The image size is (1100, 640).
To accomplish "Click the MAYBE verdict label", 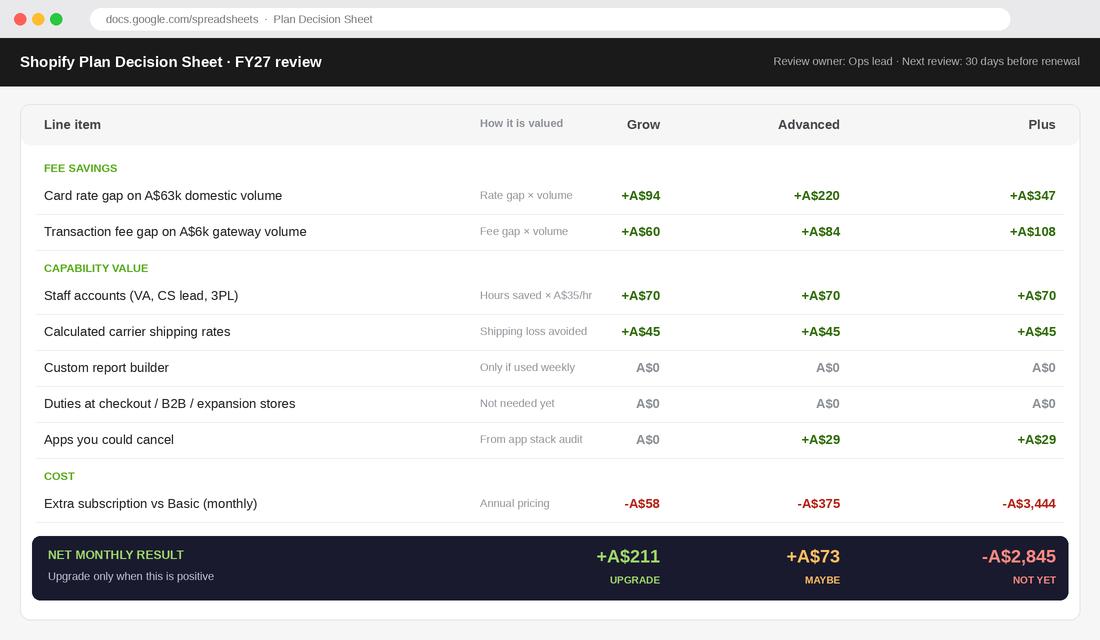I will coord(822,580).
